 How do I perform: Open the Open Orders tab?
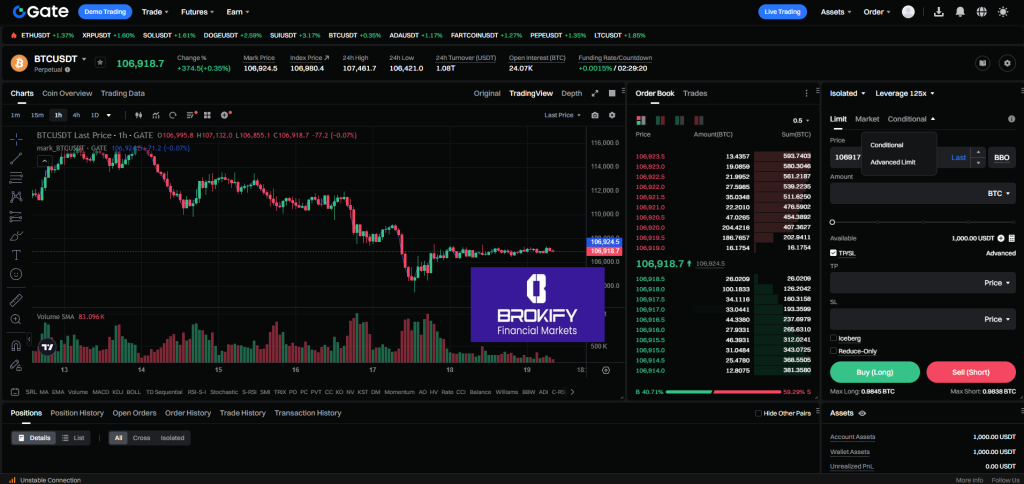pyautogui.click(x=135, y=413)
